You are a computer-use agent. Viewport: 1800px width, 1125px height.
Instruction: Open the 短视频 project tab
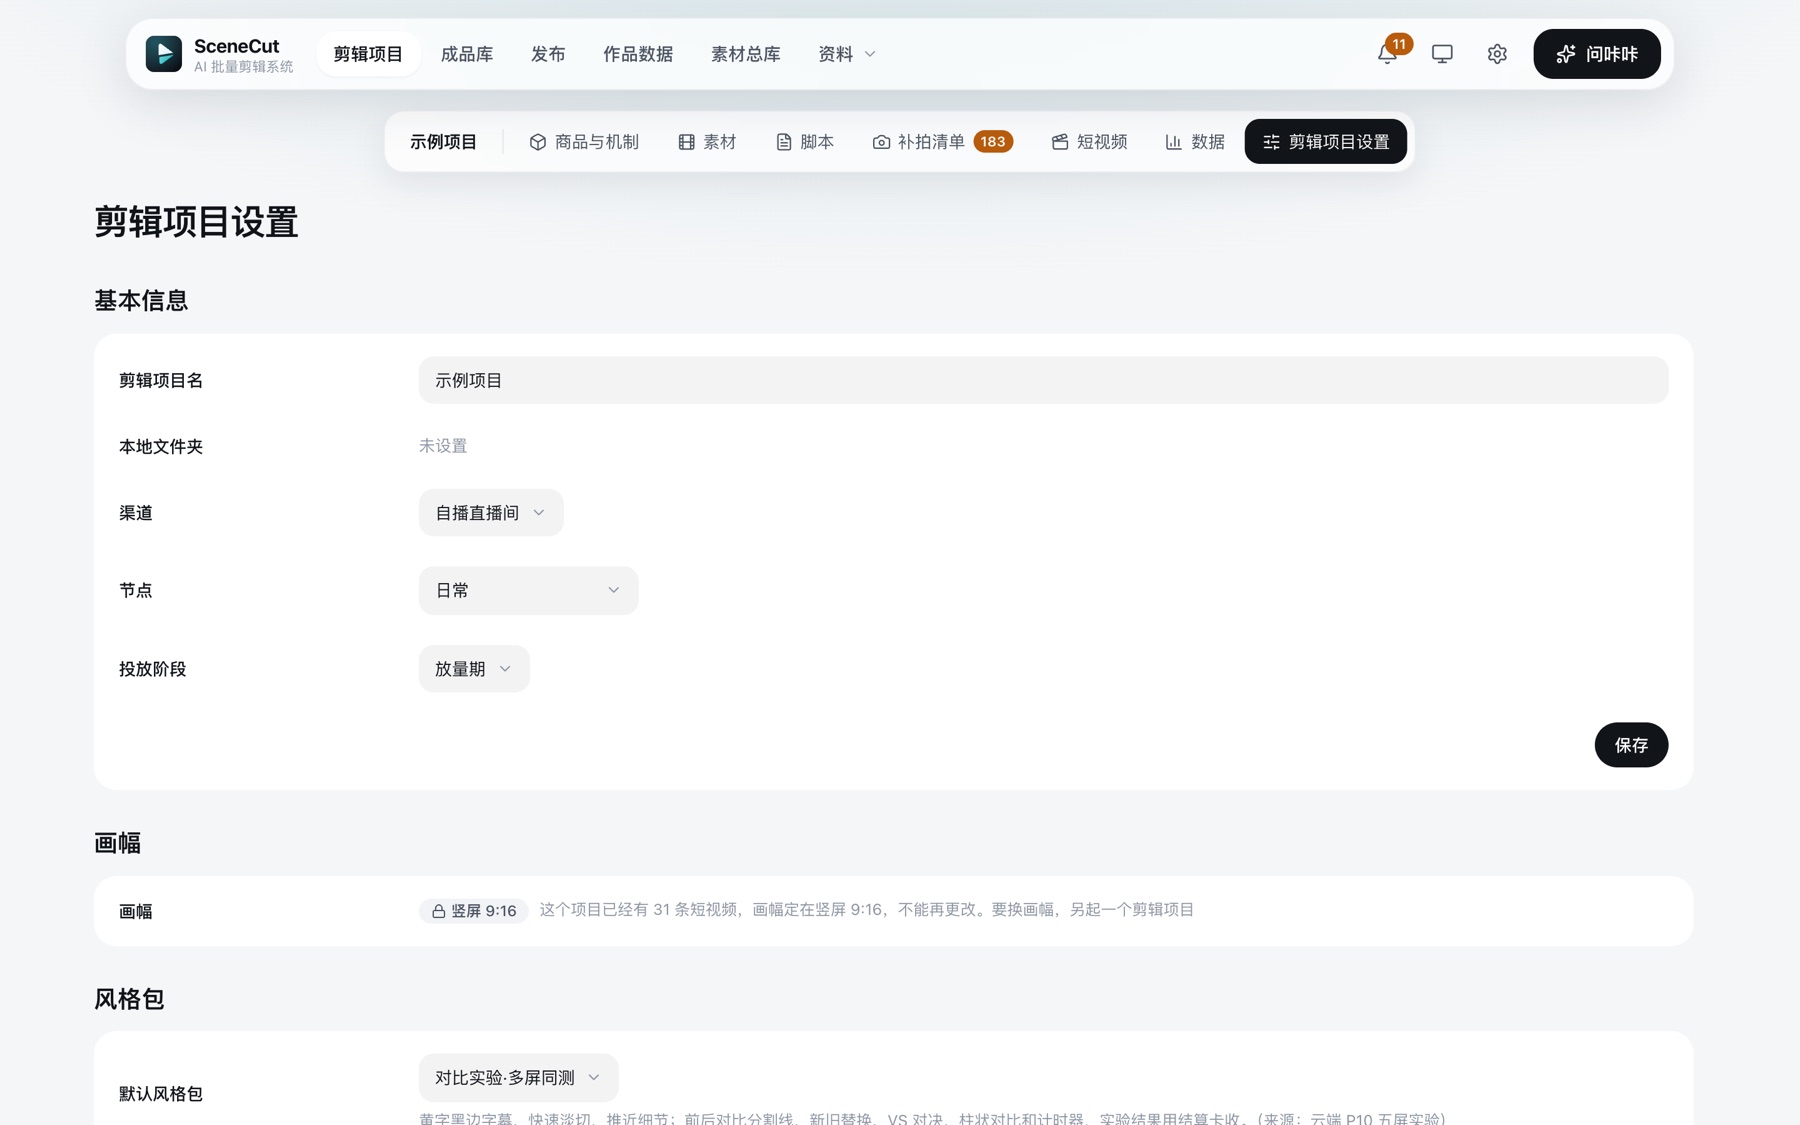coord(1090,142)
